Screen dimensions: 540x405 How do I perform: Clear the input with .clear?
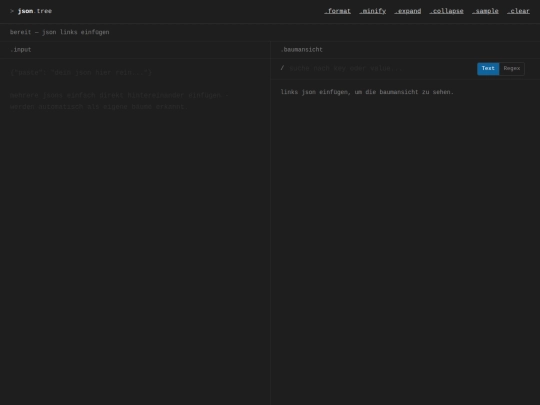(x=518, y=11)
